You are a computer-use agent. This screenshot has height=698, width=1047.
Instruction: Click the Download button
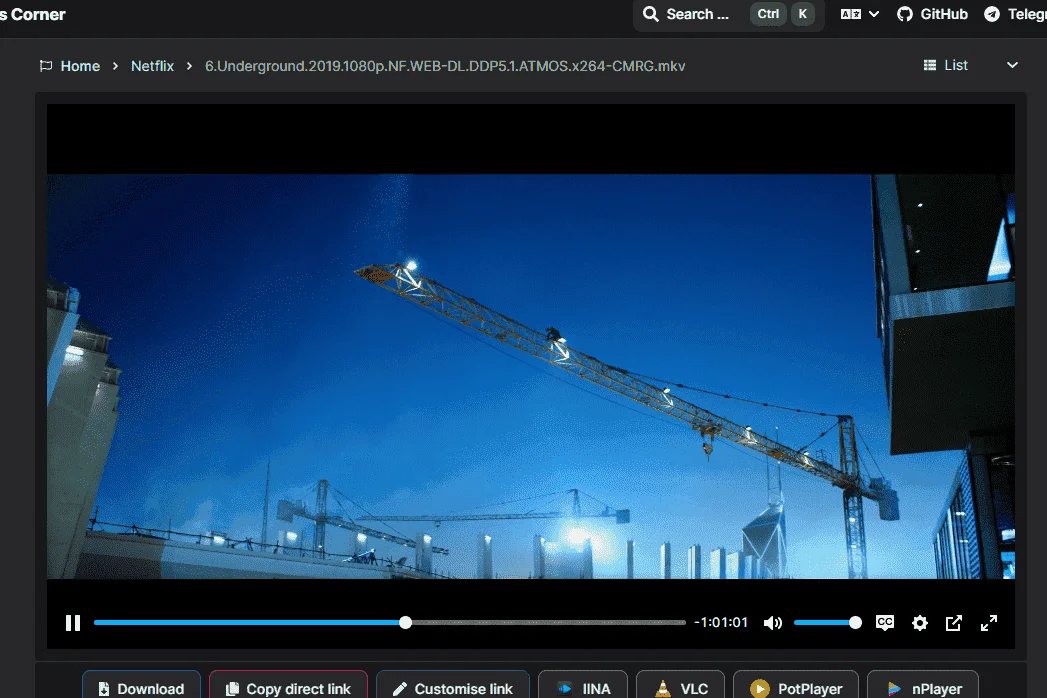click(142, 686)
